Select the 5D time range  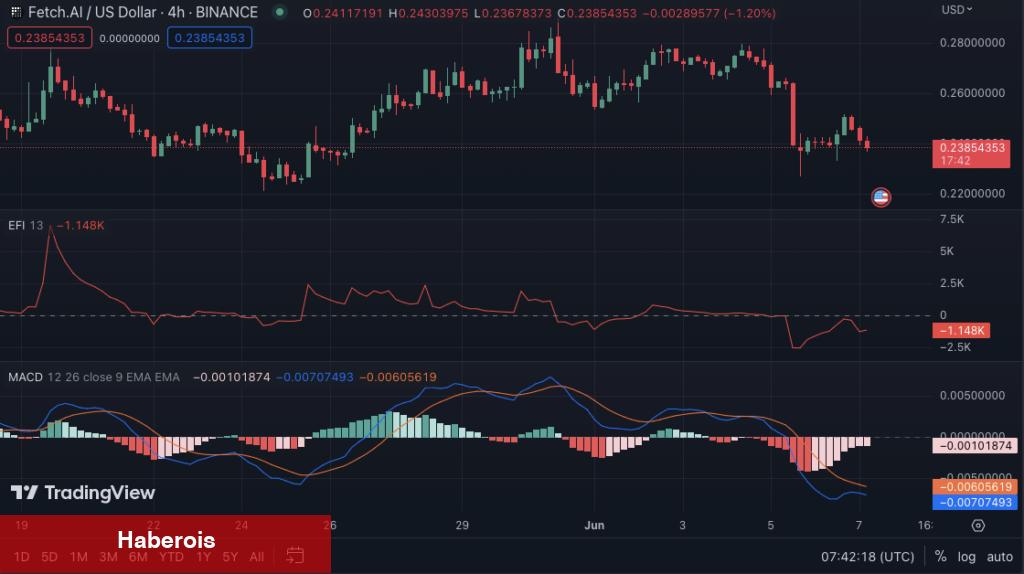pyautogui.click(x=49, y=557)
